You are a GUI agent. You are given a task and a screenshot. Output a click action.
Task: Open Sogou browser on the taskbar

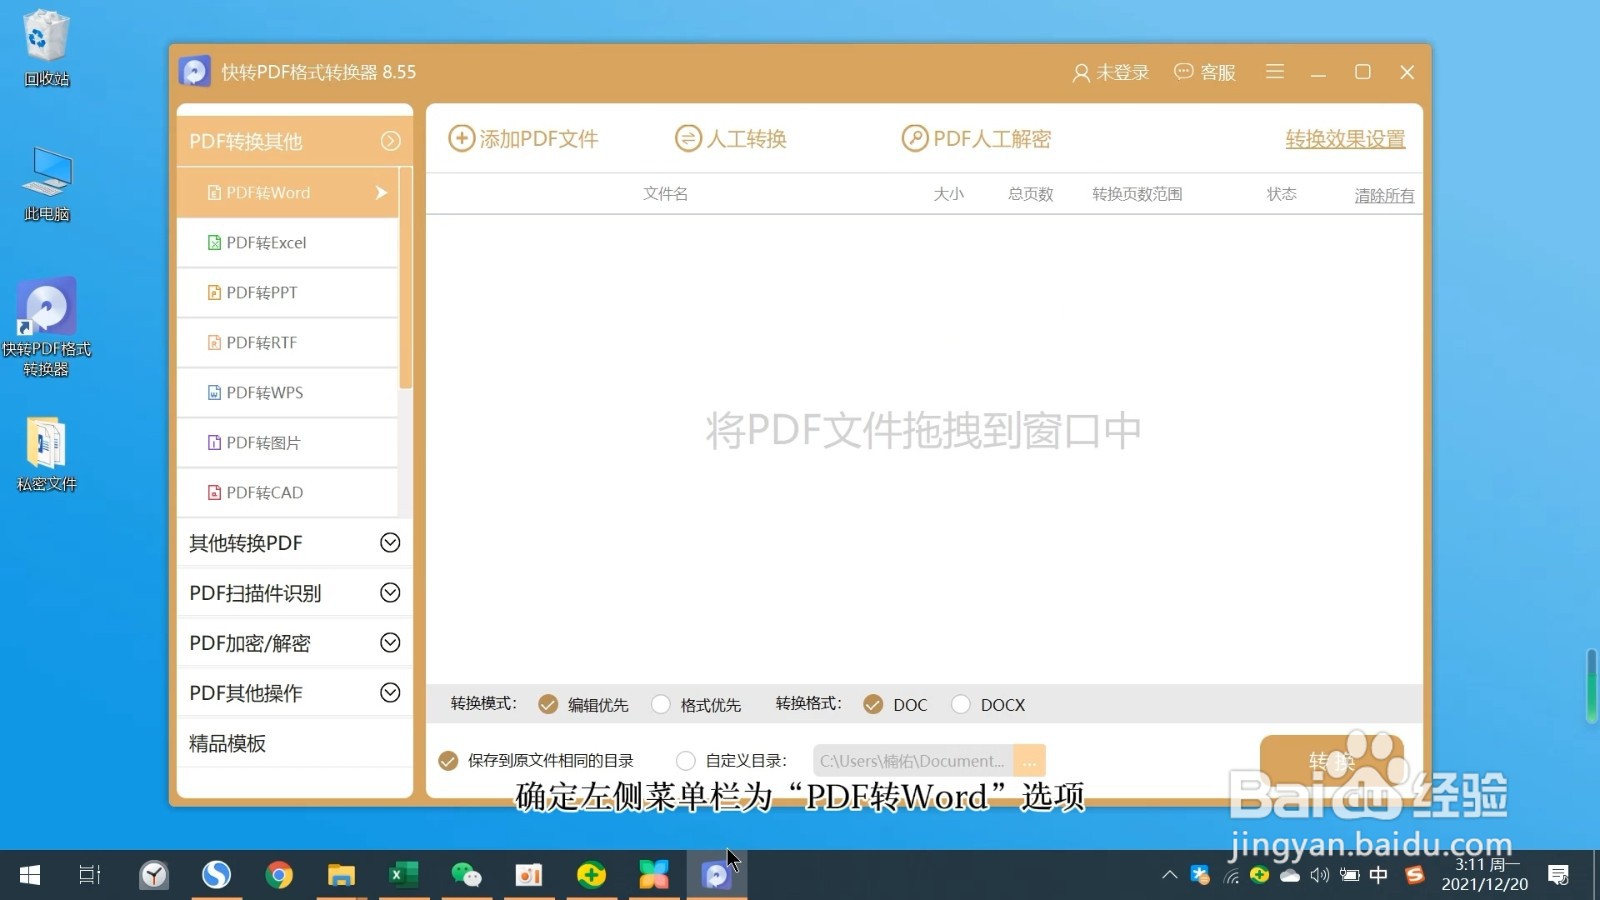point(216,876)
